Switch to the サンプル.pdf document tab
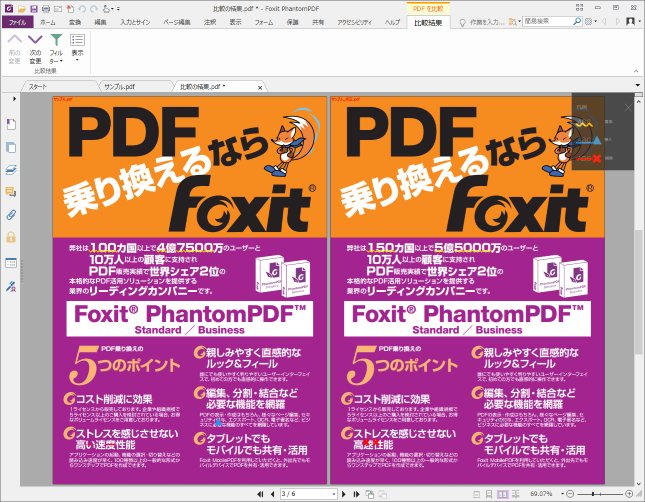This screenshot has height=502, width=645. 120,87
